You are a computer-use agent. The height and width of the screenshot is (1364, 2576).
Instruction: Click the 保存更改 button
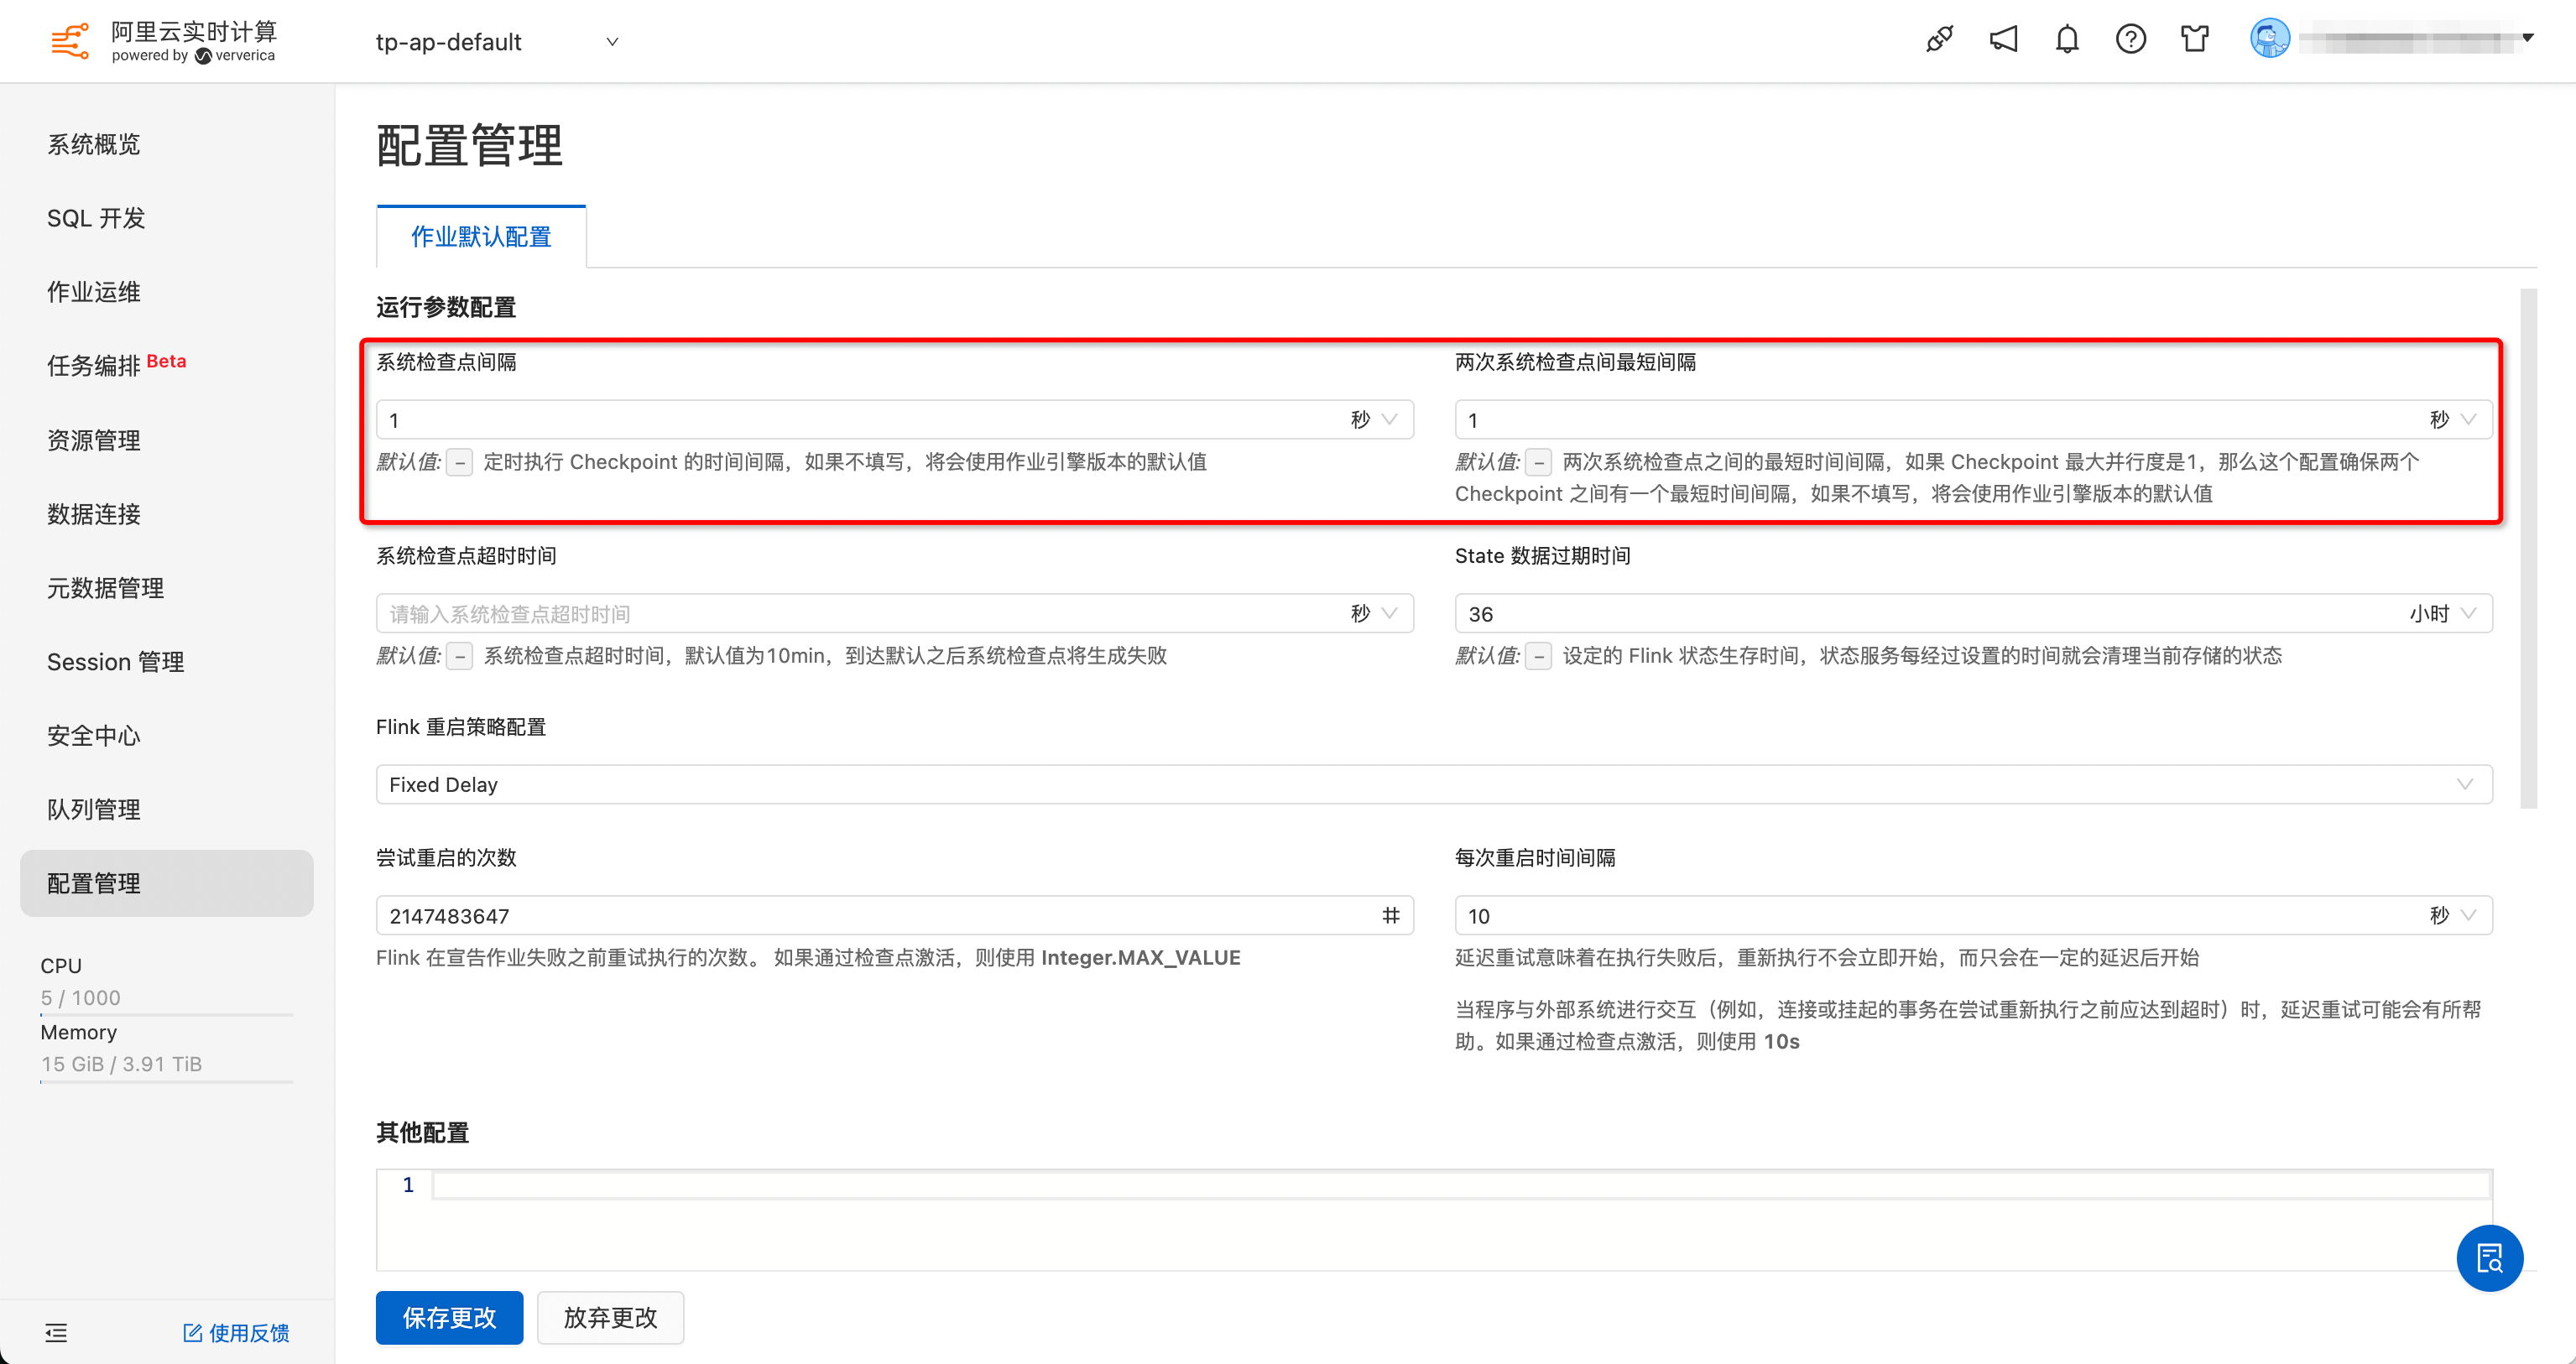tap(449, 1318)
